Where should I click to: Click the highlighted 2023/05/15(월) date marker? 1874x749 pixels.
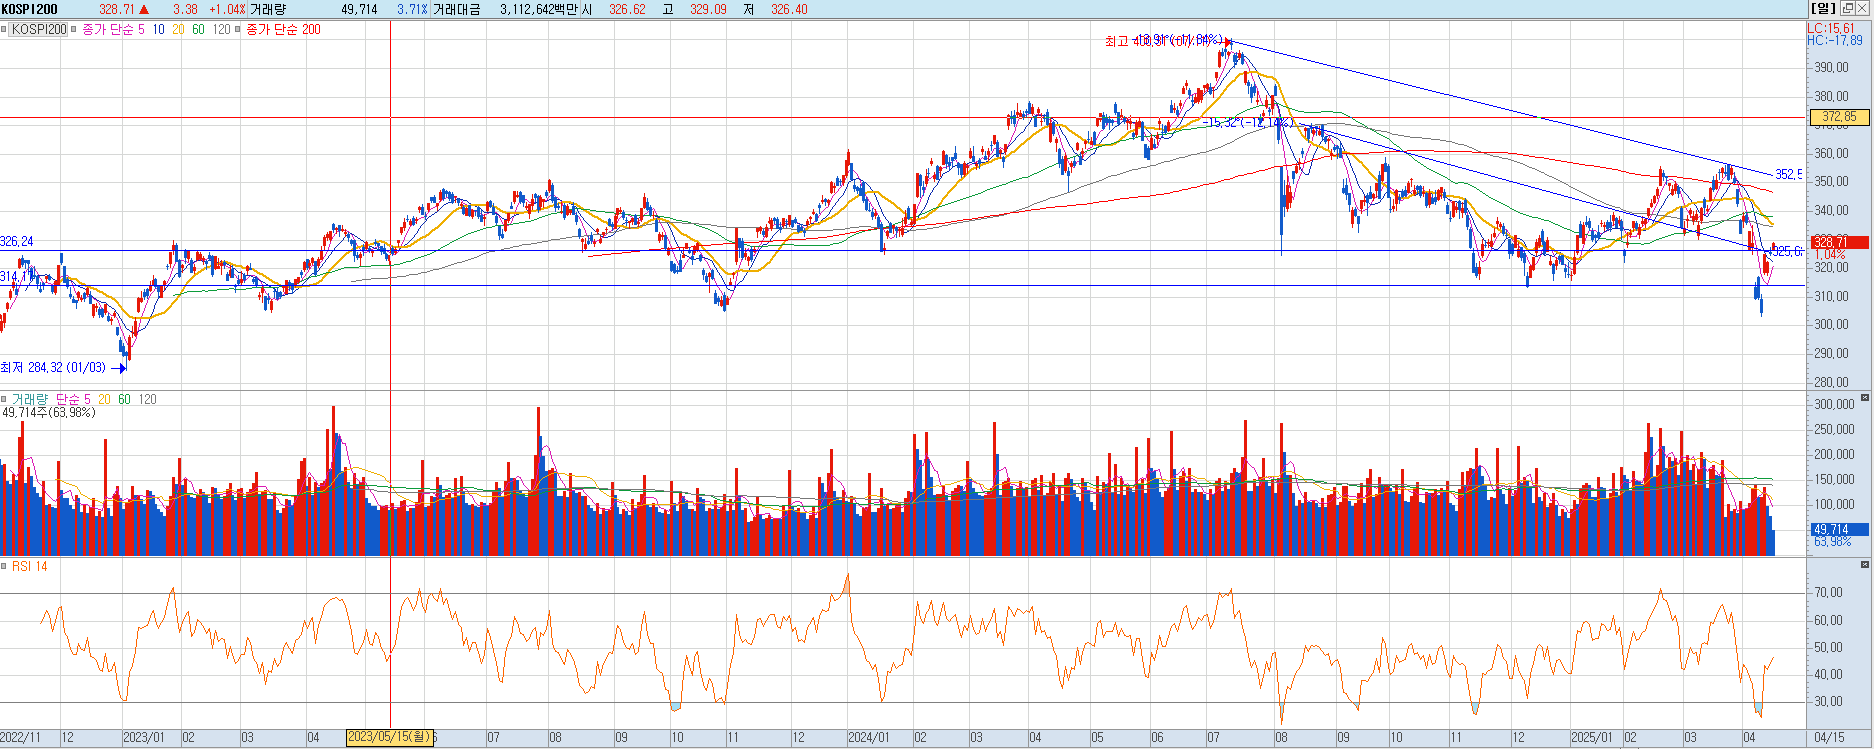(x=389, y=737)
